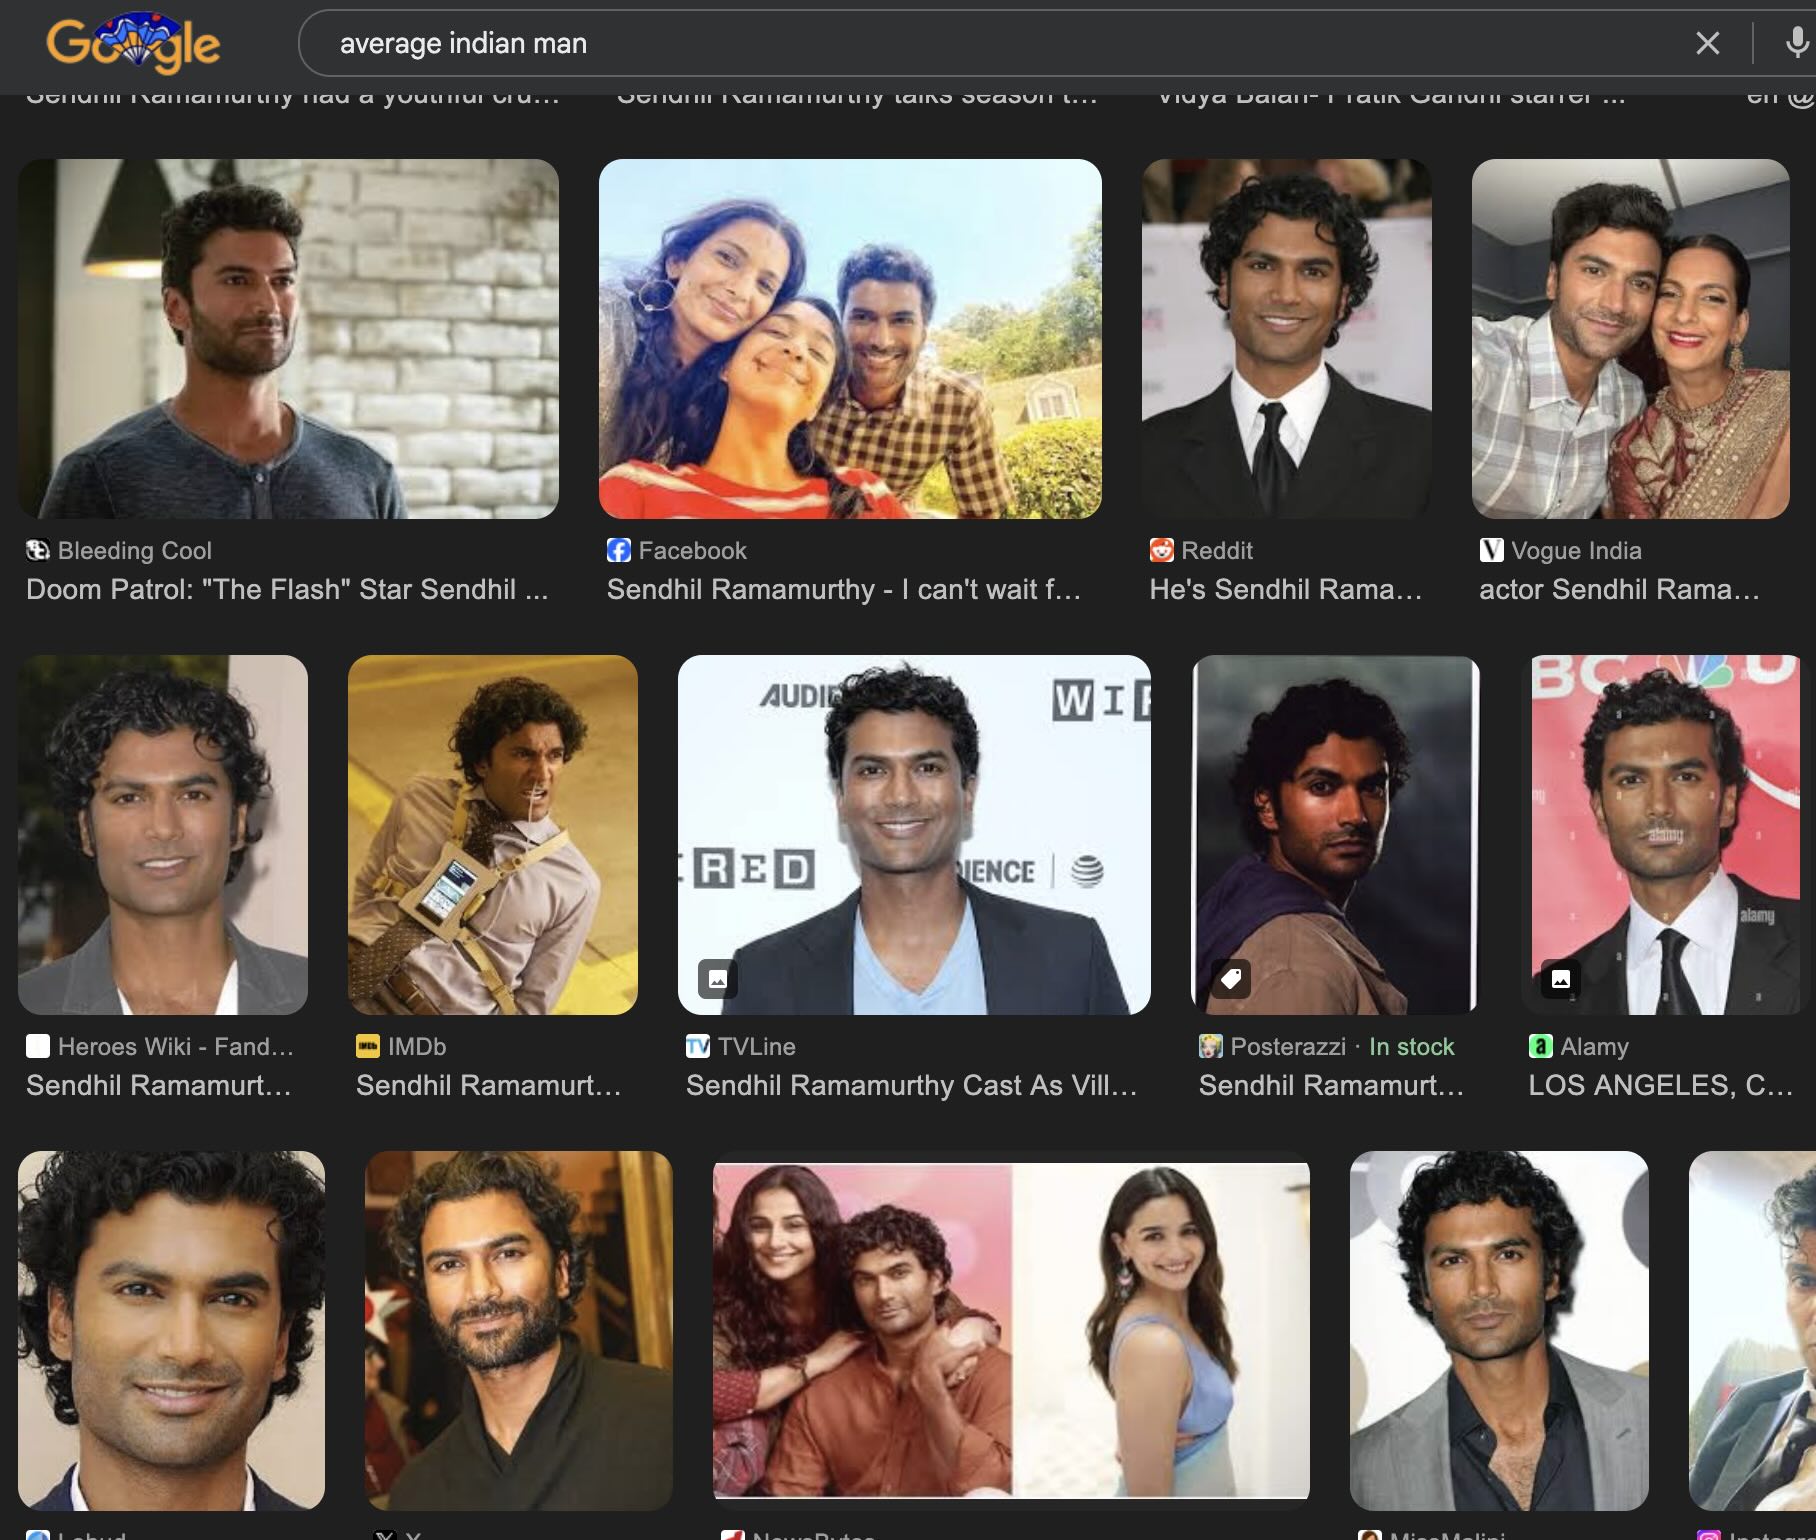This screenshot has width=1816, height=1540.
Task: Clear the search box with the X icon
Action: click(x=1708, y=43)
